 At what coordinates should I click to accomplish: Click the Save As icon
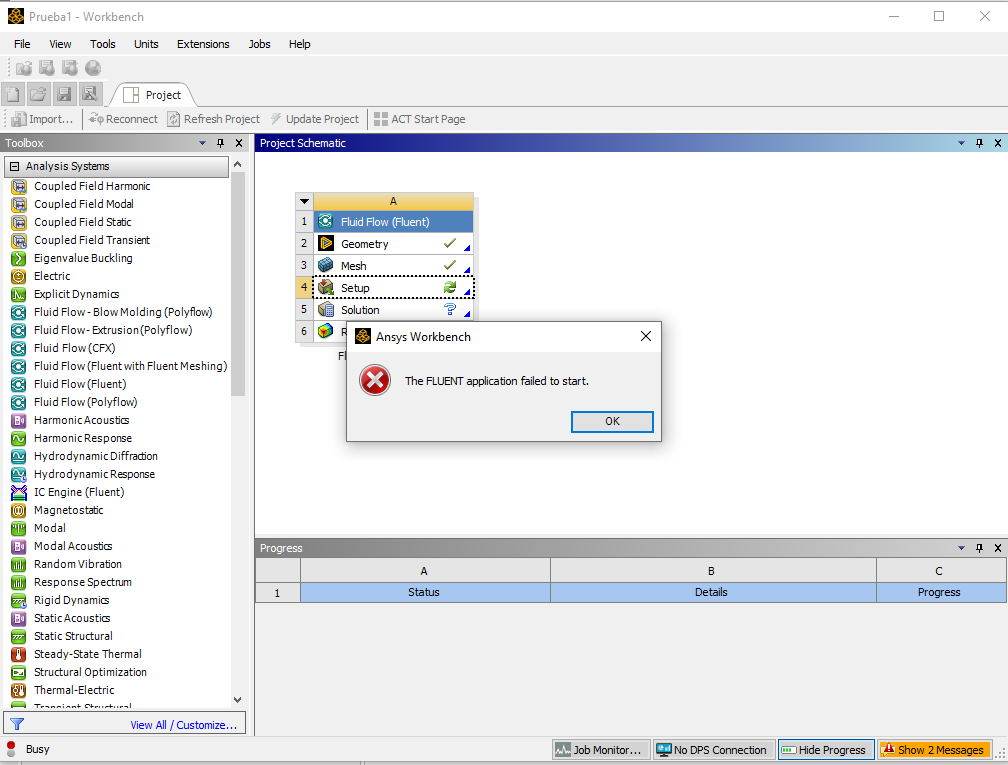pyautogui.click(x=90, y=94)
